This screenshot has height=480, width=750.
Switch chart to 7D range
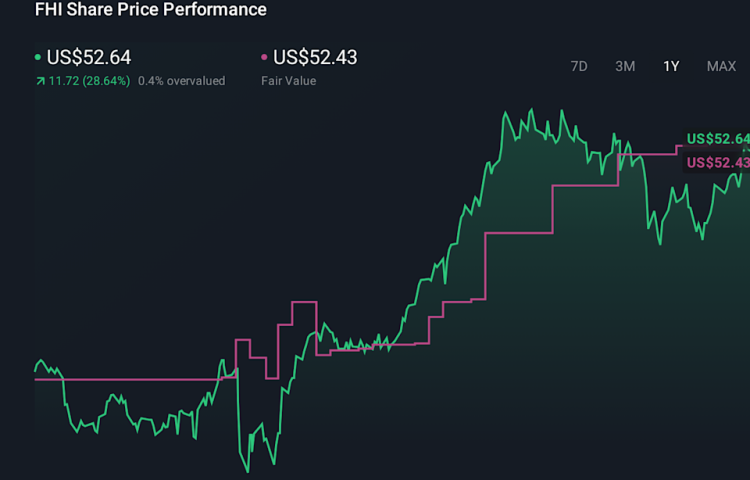point(579,66)
